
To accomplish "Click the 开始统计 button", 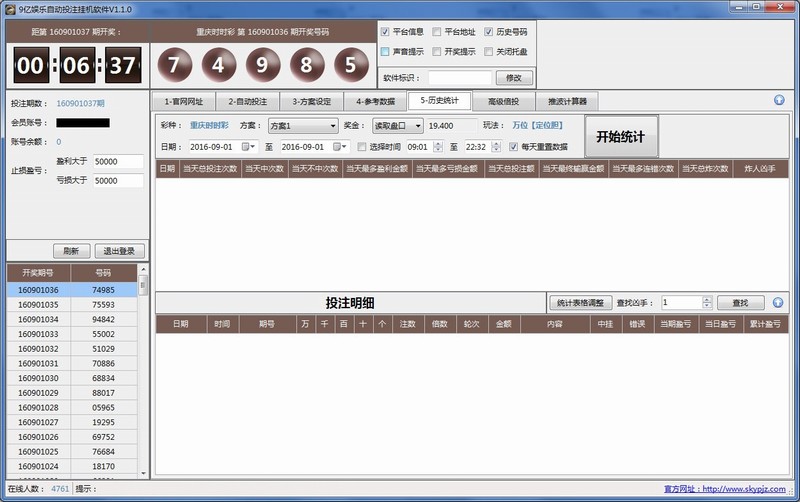I will 619,136.
